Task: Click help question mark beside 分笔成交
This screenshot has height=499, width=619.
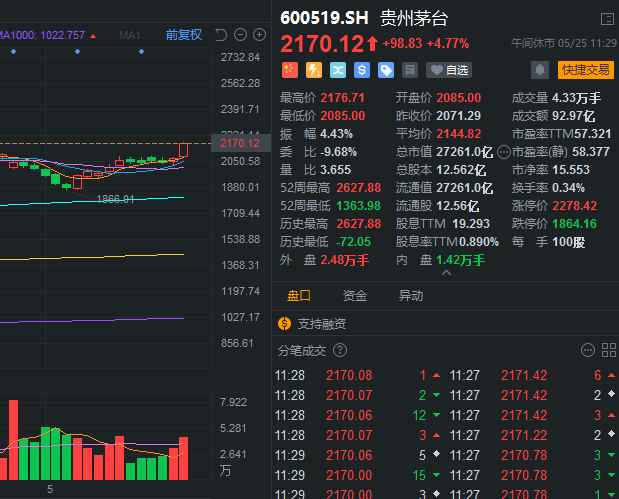Action: pos(340,350)
